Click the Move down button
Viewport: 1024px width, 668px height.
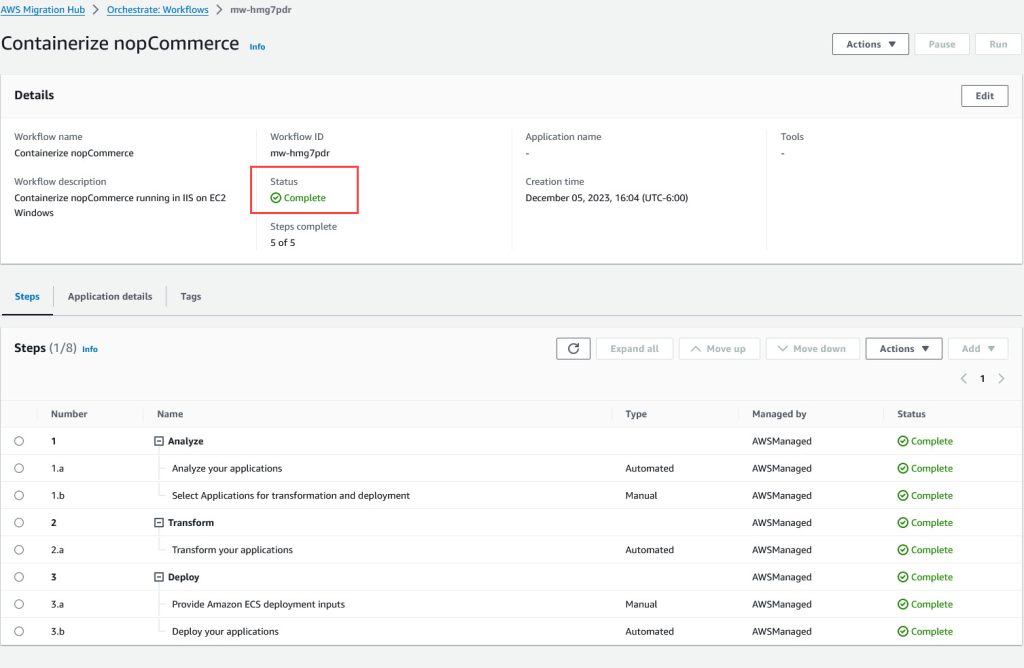click(x=812, y=349)
